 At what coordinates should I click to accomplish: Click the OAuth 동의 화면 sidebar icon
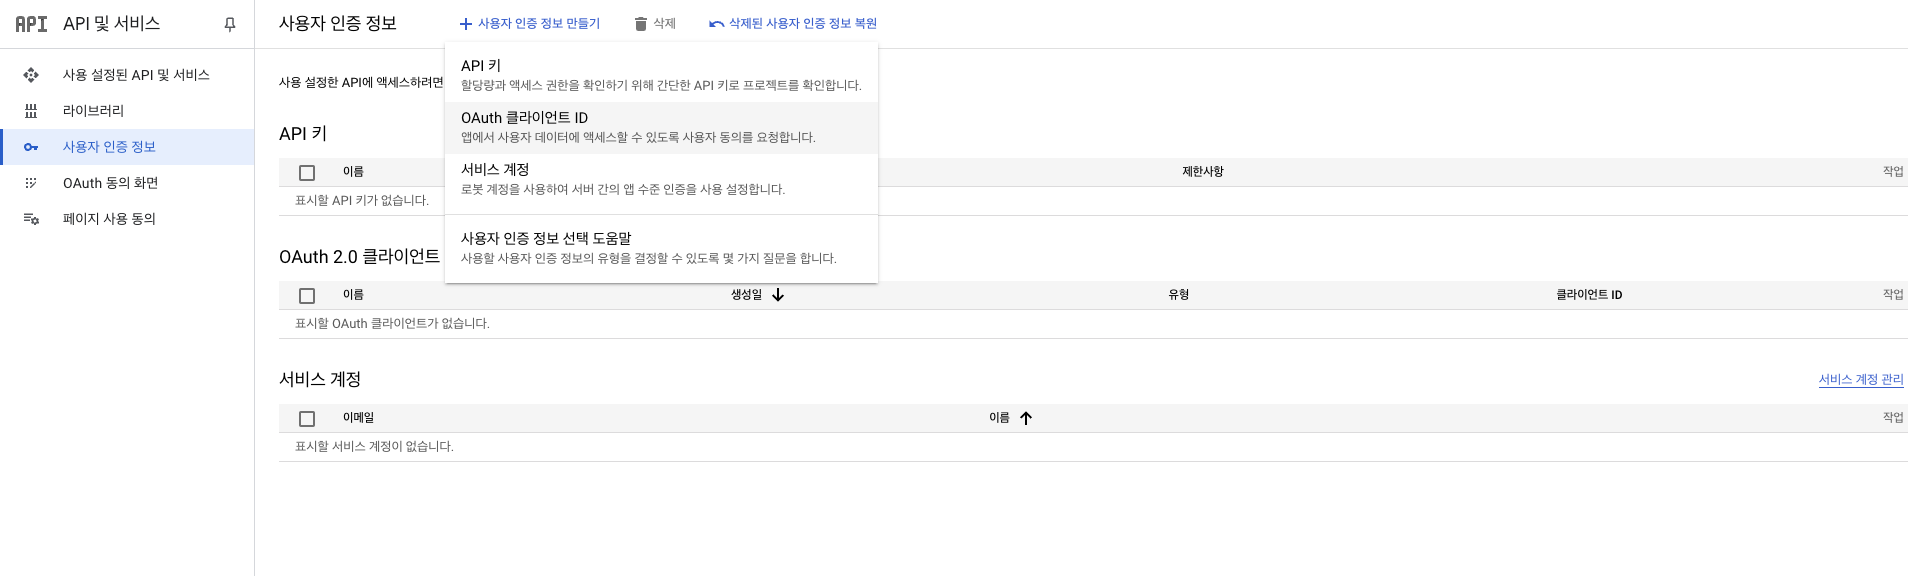tap(31, 183)
